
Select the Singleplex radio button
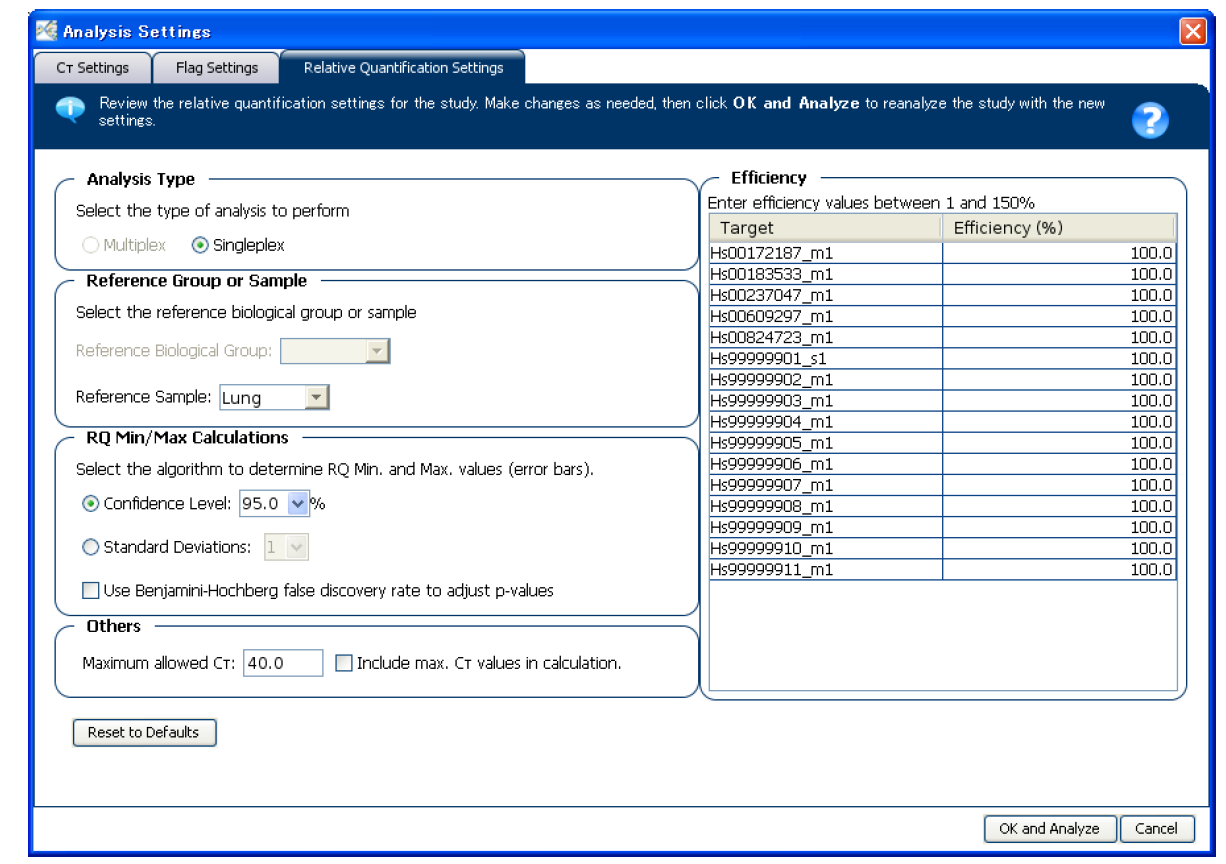(200, 245)
